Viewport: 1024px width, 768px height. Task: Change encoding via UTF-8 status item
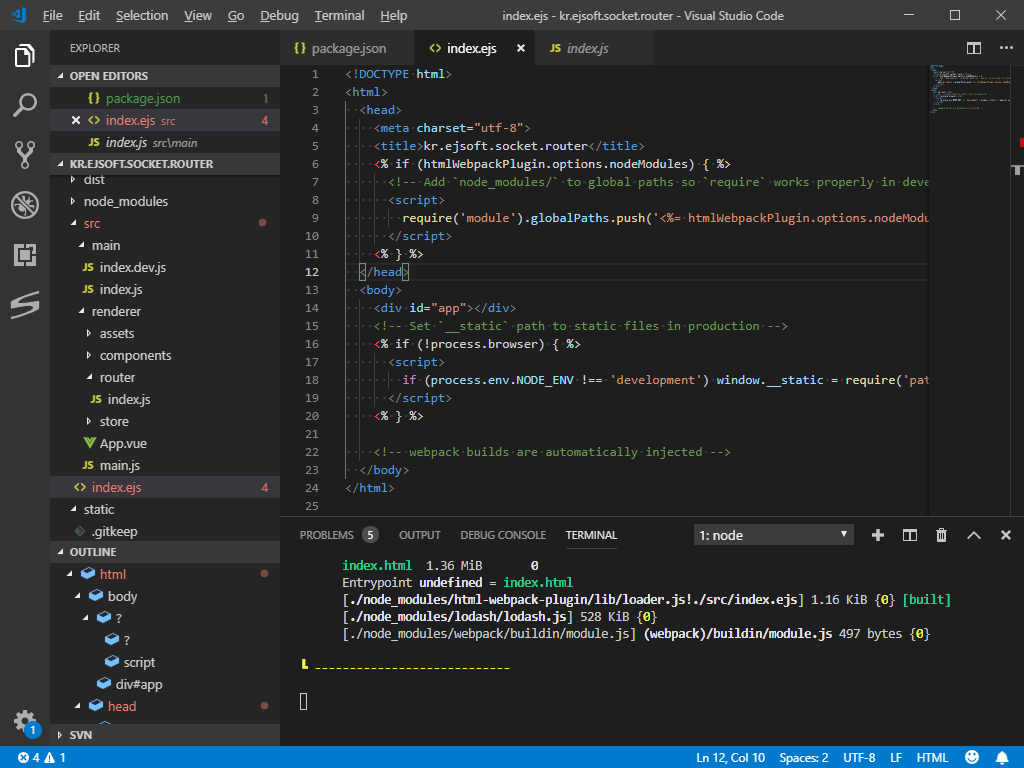(859, 758)
